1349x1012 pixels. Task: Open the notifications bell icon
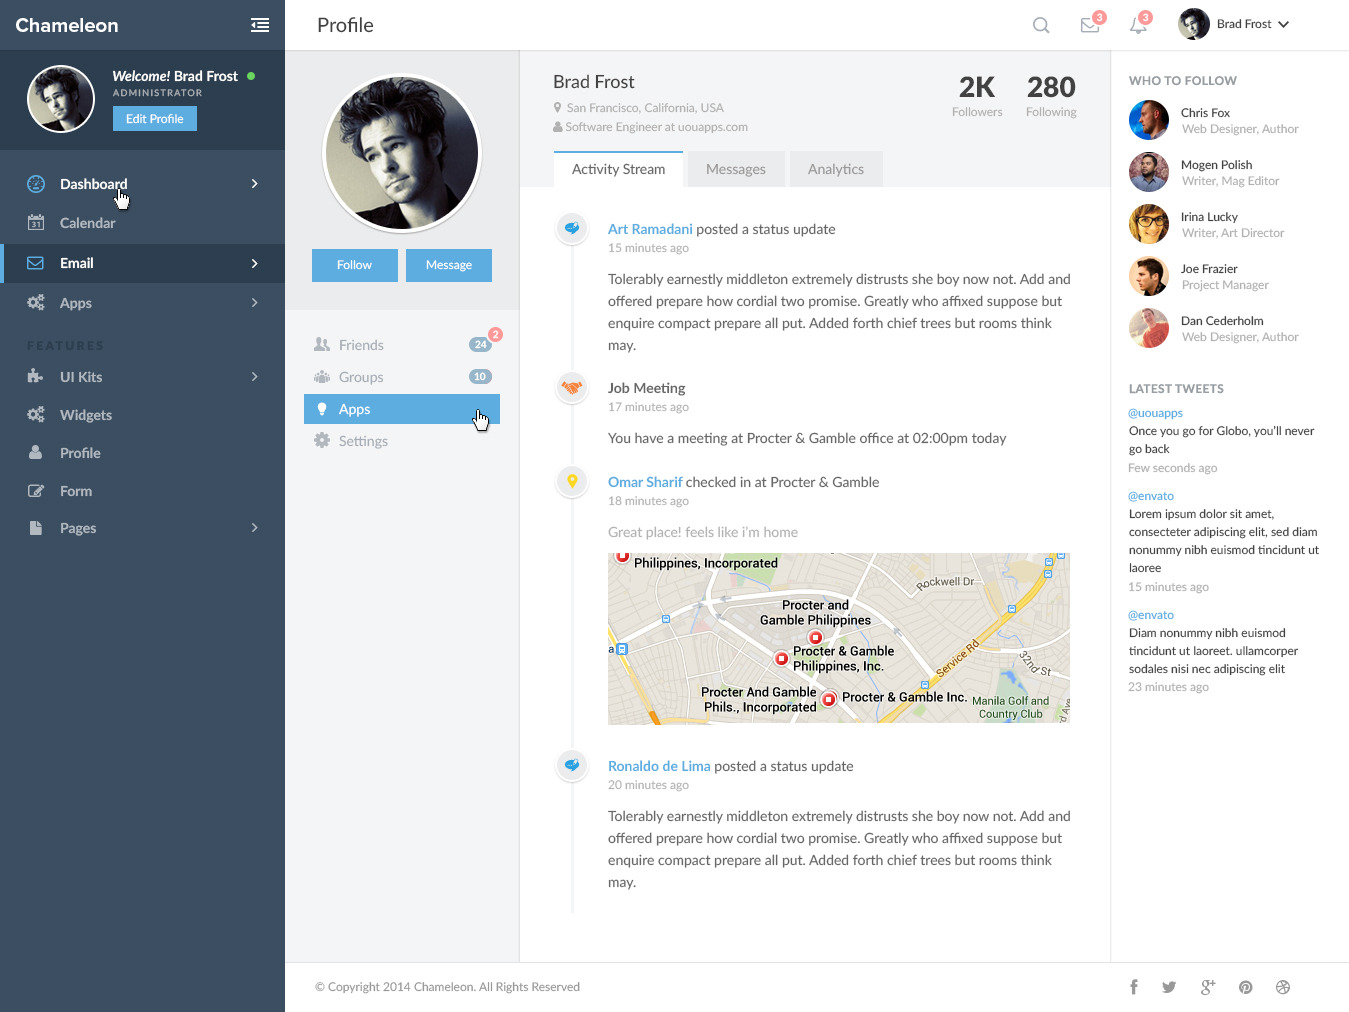[x=1138, y=25]
